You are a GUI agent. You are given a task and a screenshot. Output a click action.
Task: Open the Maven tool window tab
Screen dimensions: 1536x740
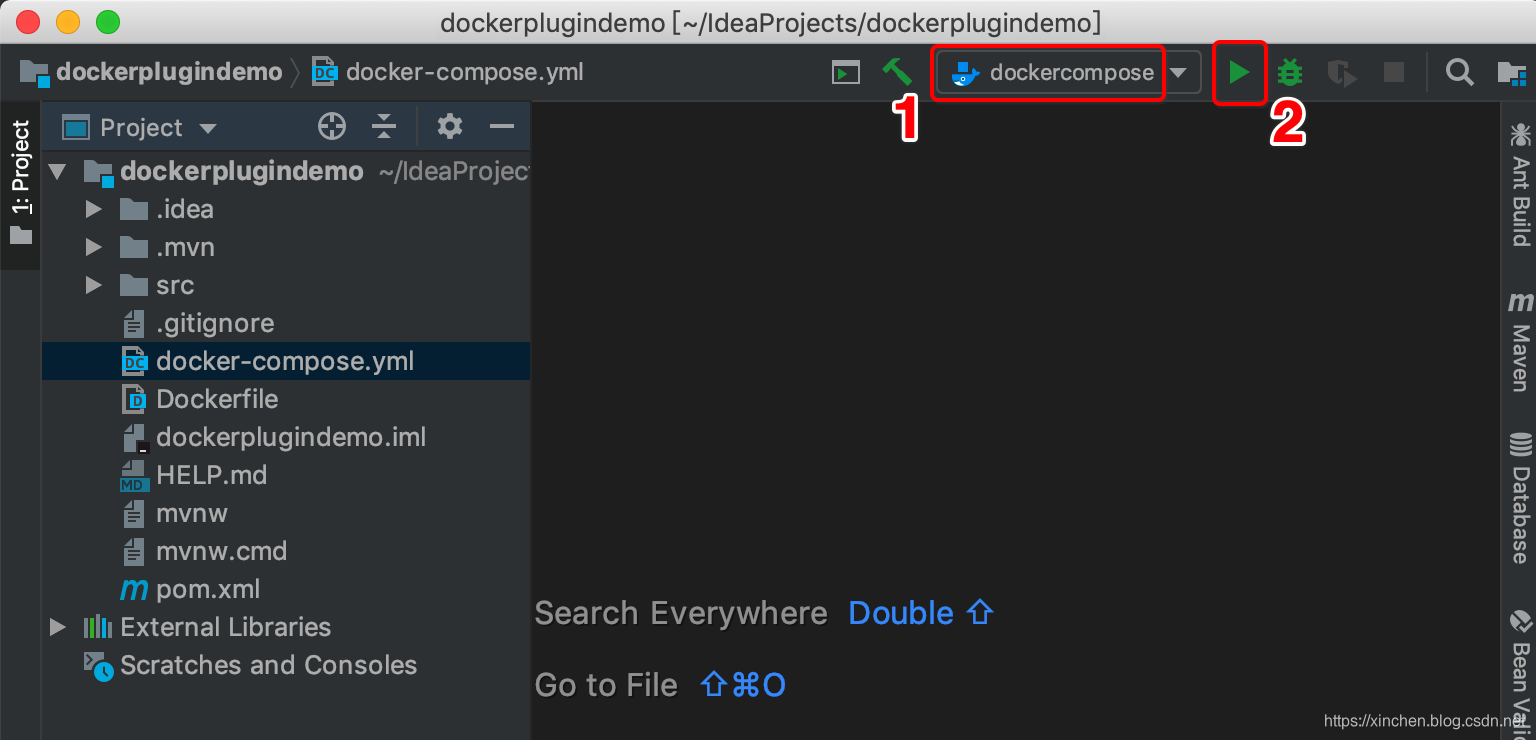pyautogui.click(x=1520, y=343)
